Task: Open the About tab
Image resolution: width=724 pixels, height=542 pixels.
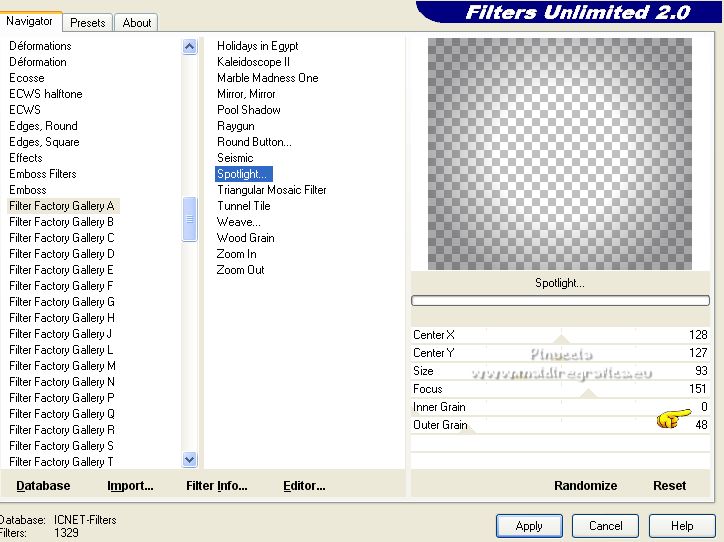Action: [137, 23]
